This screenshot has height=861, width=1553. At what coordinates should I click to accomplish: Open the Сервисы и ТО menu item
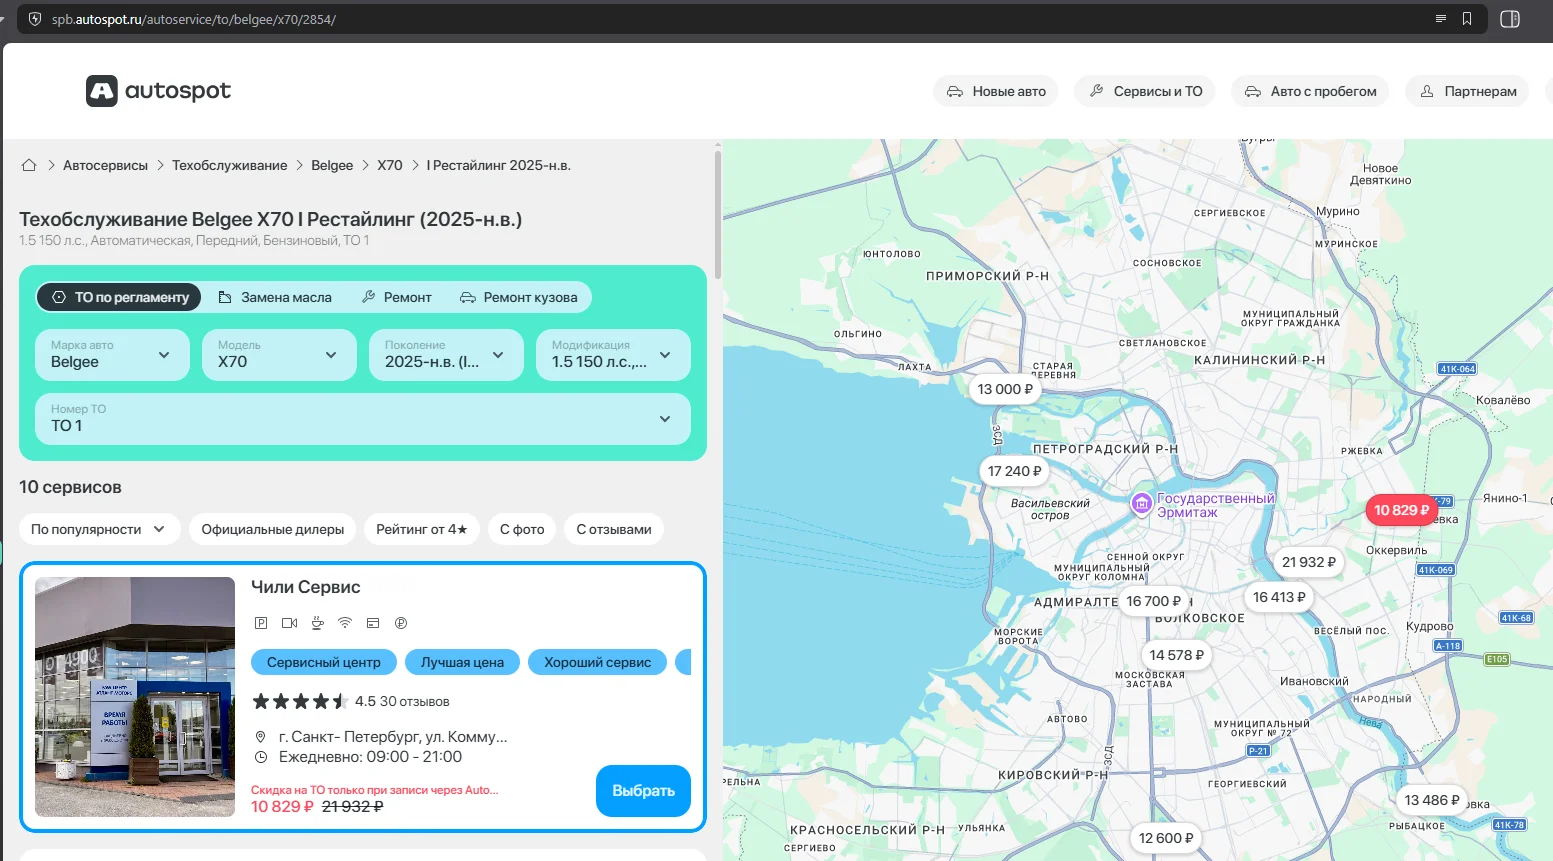pos(1145,91)
